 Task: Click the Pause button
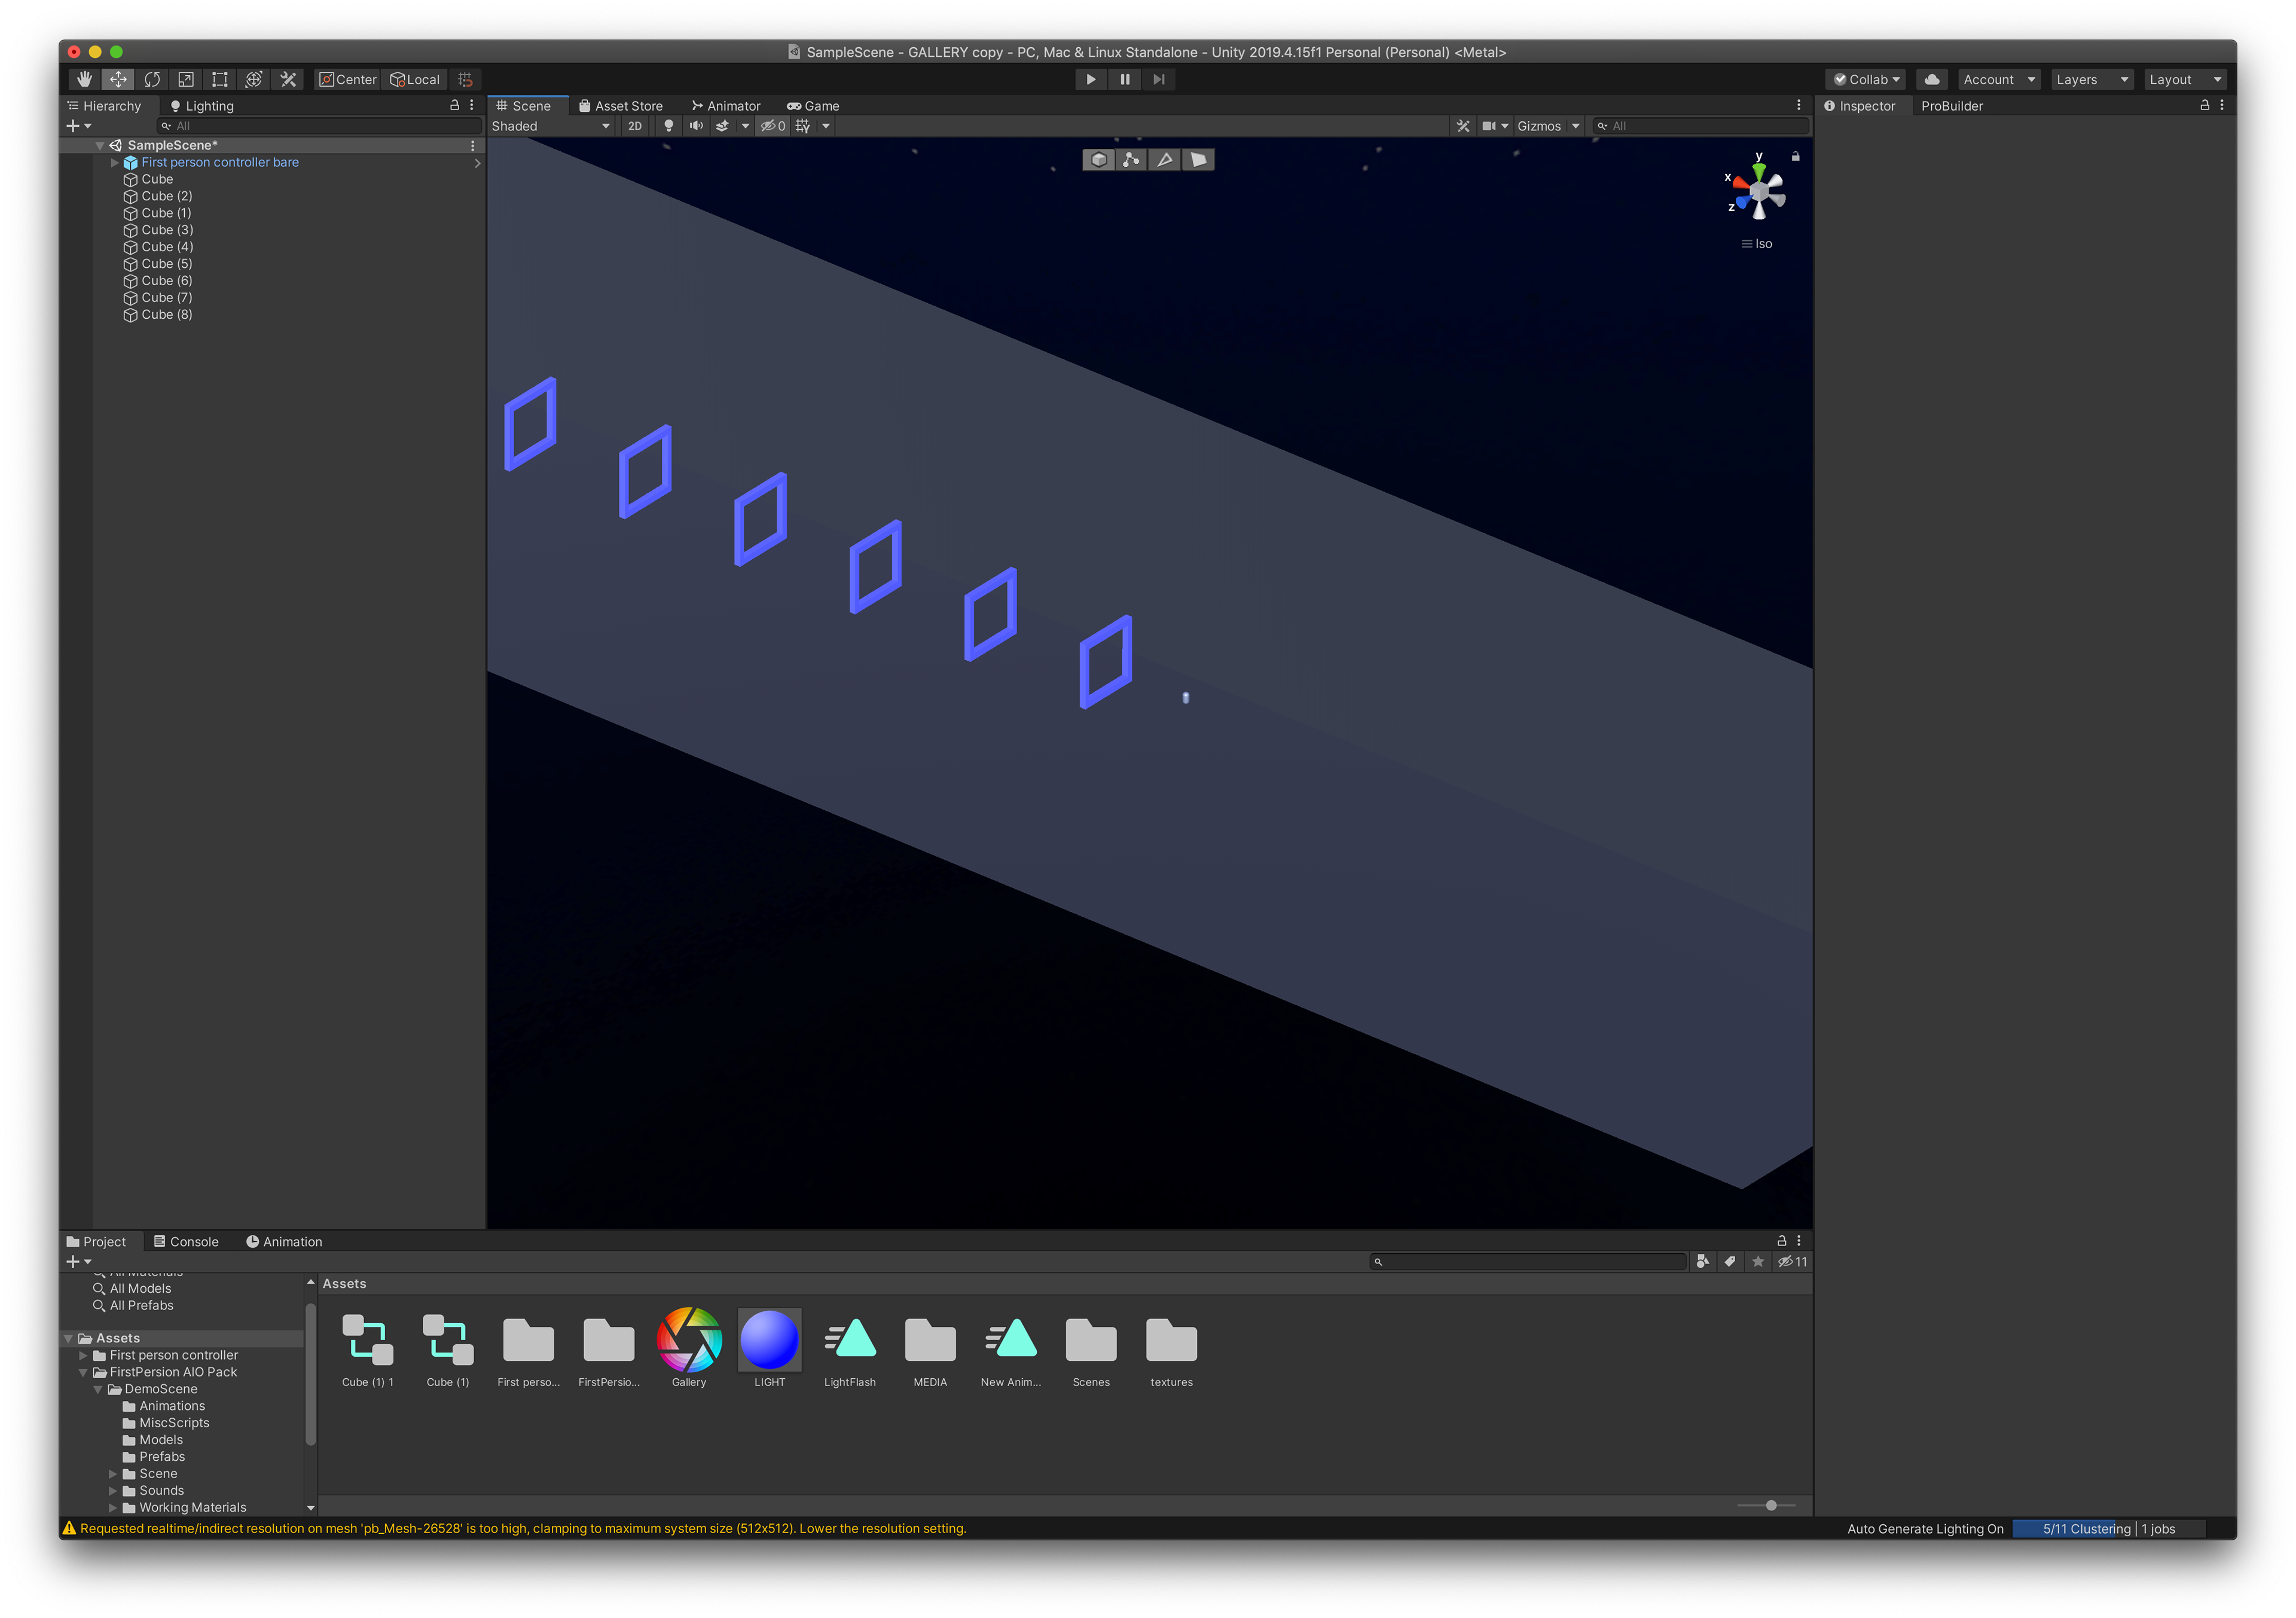(x=1125, y=79)
